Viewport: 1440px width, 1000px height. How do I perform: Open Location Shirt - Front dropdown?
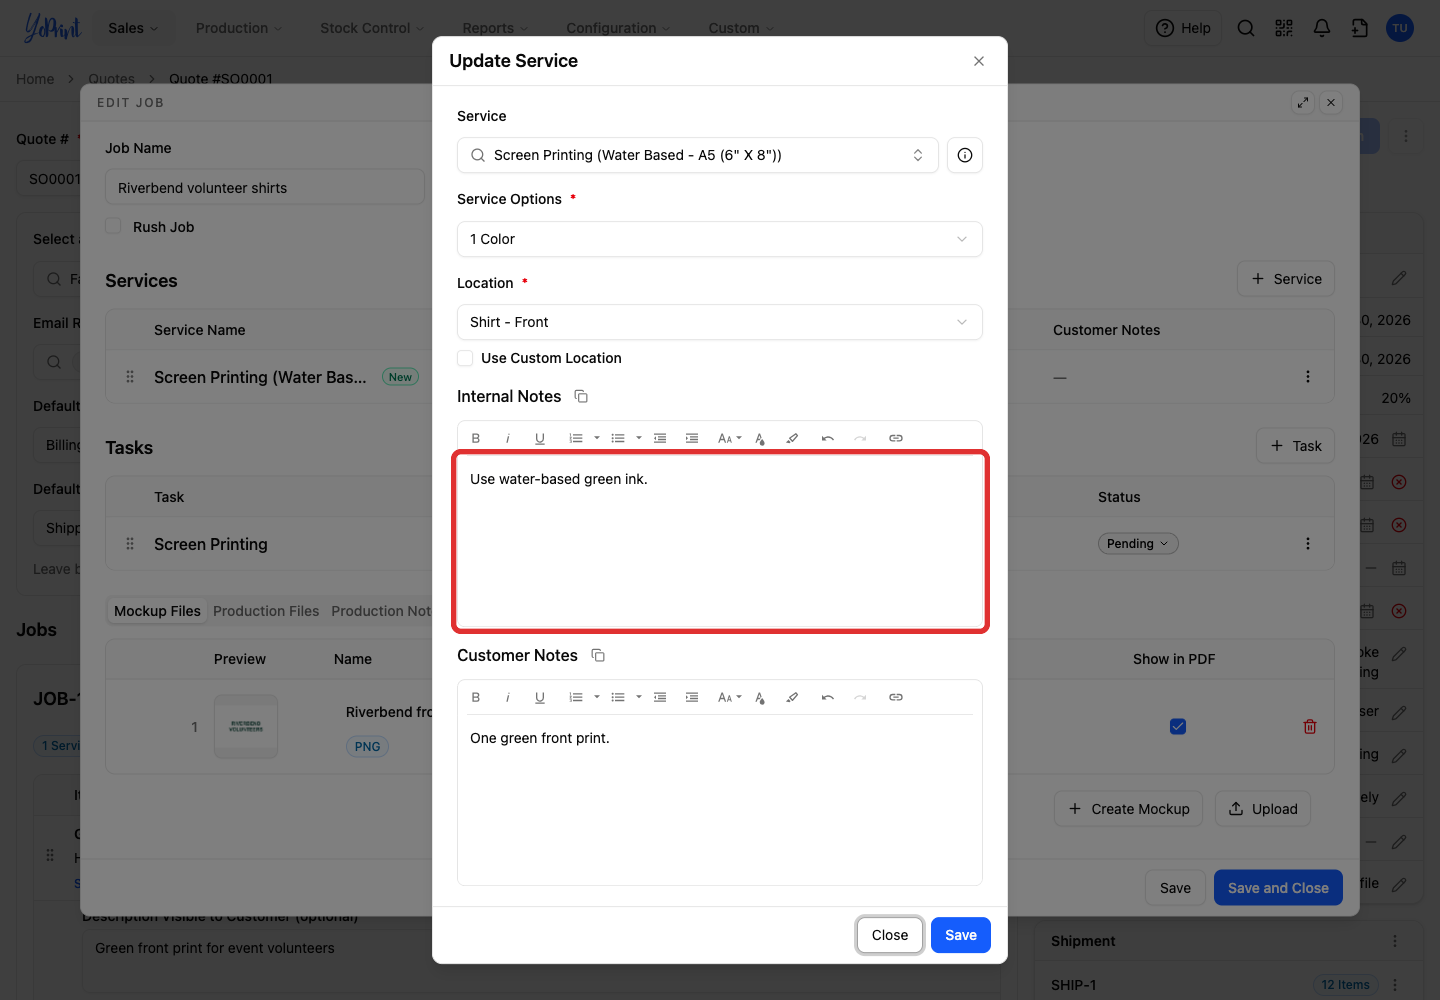pos(720,322)
